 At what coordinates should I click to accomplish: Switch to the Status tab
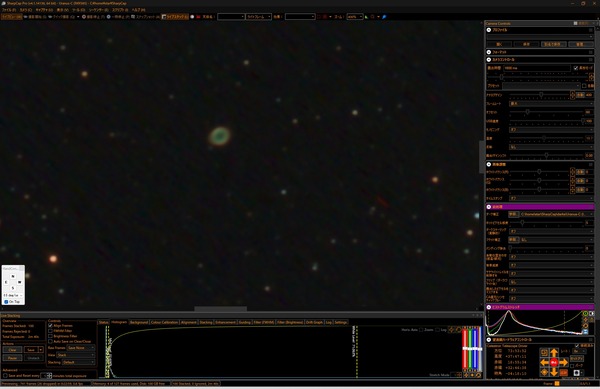tap(104, 322)
